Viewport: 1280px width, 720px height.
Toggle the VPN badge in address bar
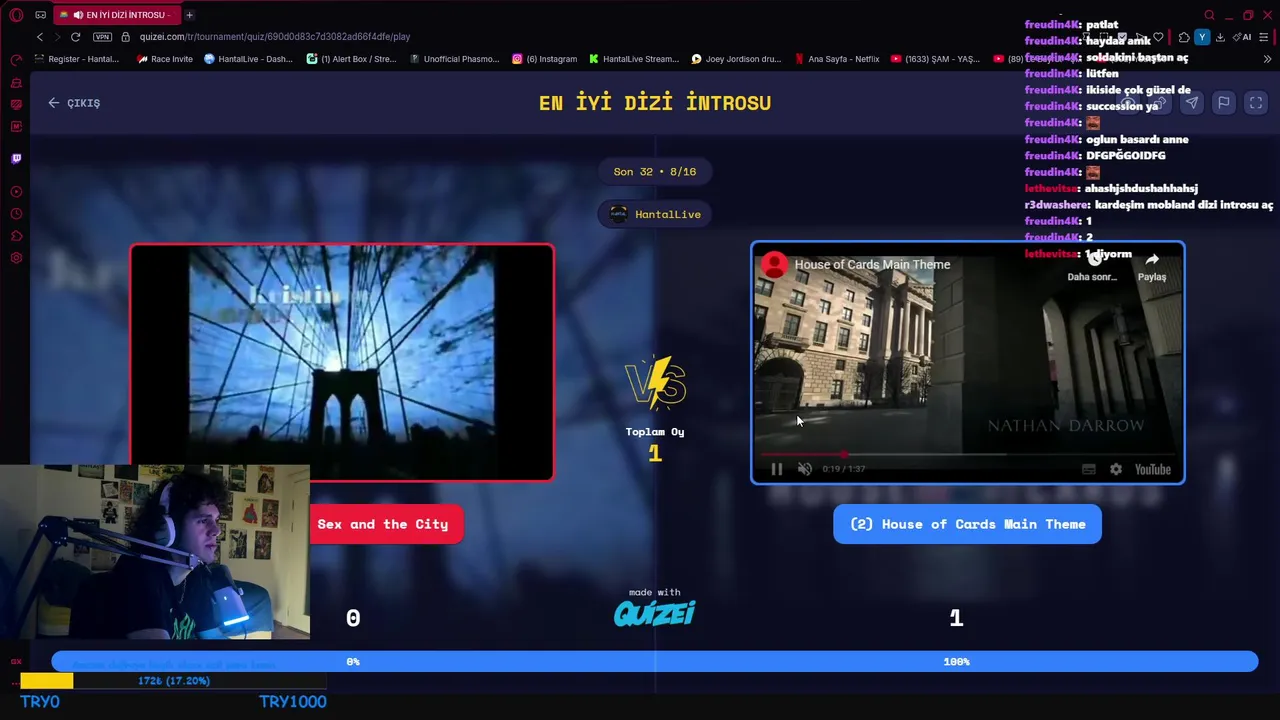(x=102, y=37)
